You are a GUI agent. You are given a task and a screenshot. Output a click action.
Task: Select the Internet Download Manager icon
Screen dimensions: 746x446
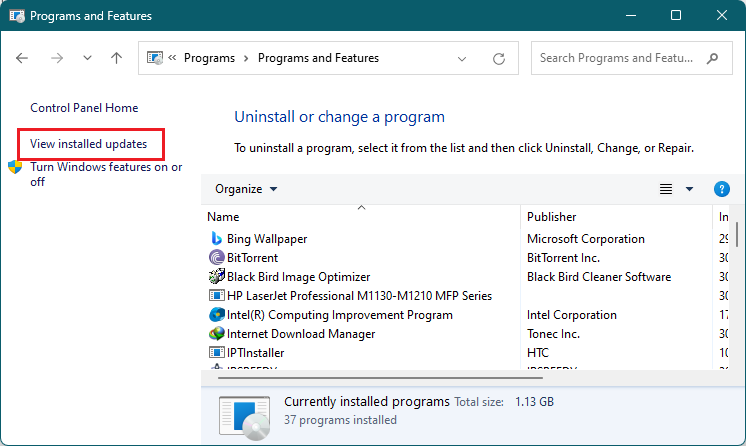coord(217,334)
